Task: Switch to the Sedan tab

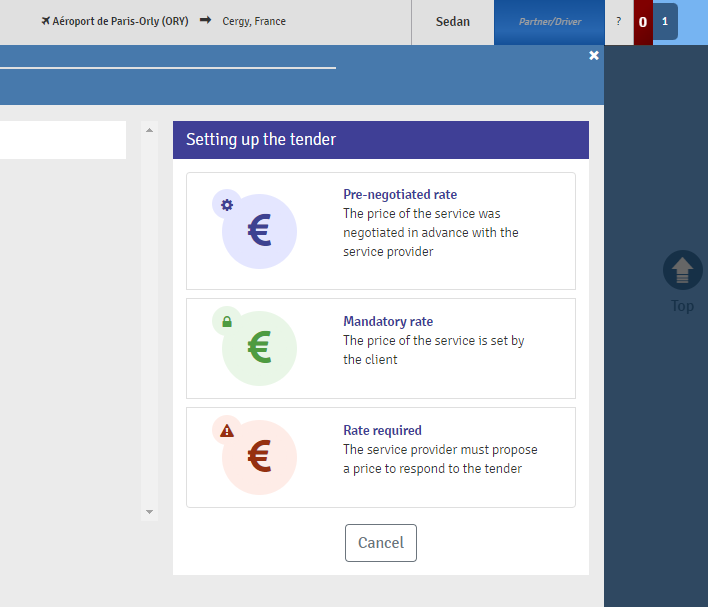Action: [x=453, y=22]
